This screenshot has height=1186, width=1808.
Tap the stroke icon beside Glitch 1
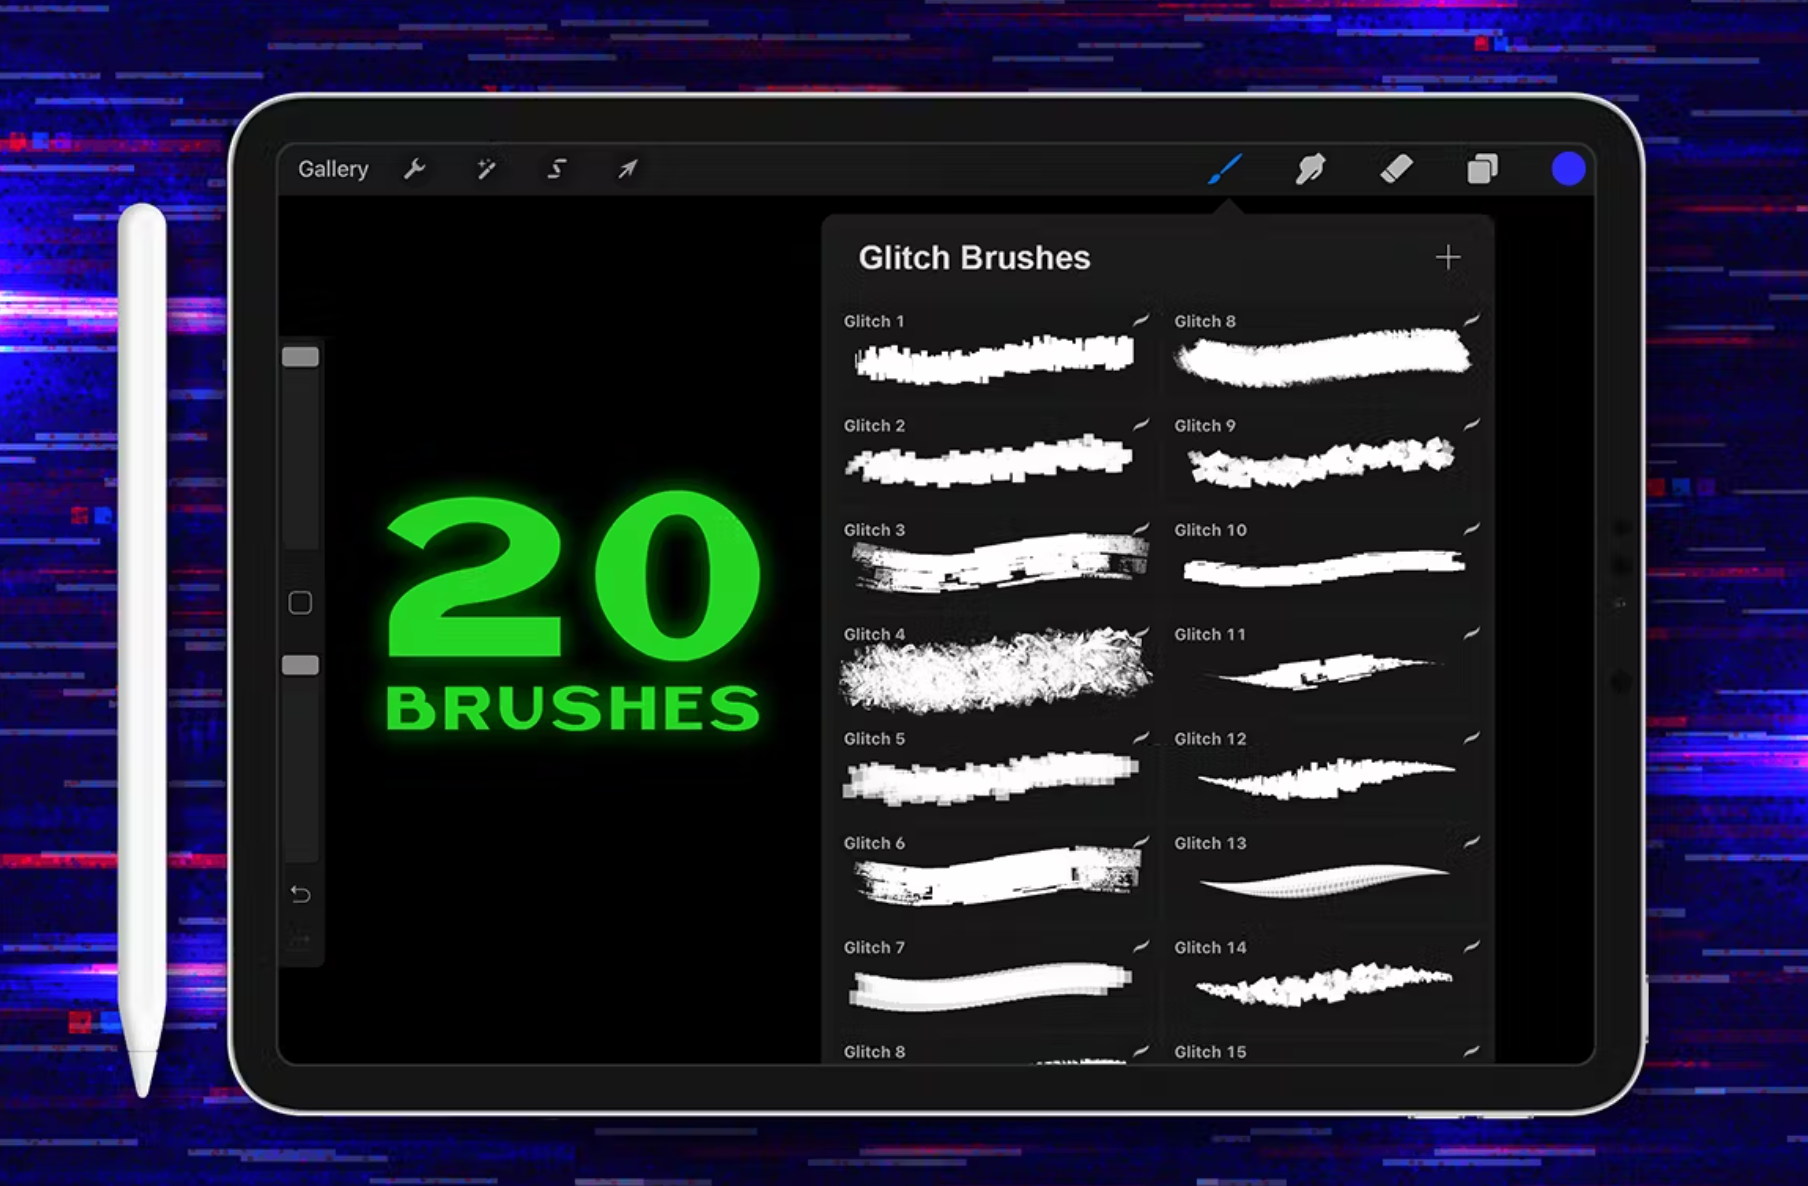tap(1141, 320)
